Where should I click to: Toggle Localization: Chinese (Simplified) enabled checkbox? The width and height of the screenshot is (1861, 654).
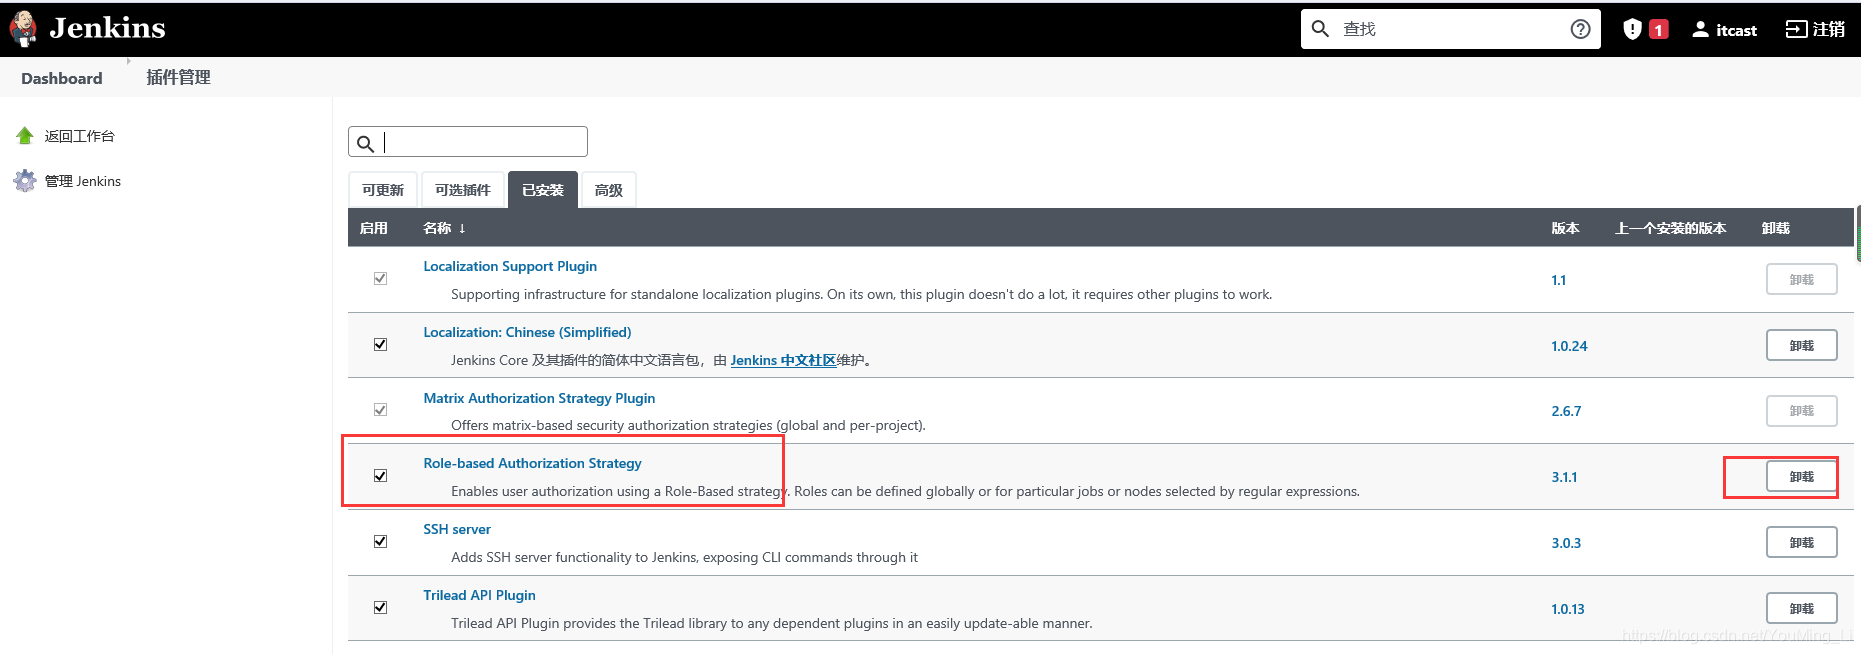point(380,344)
